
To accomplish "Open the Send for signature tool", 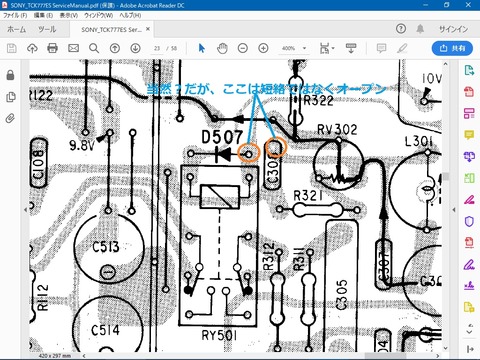I will pos(469,286).
